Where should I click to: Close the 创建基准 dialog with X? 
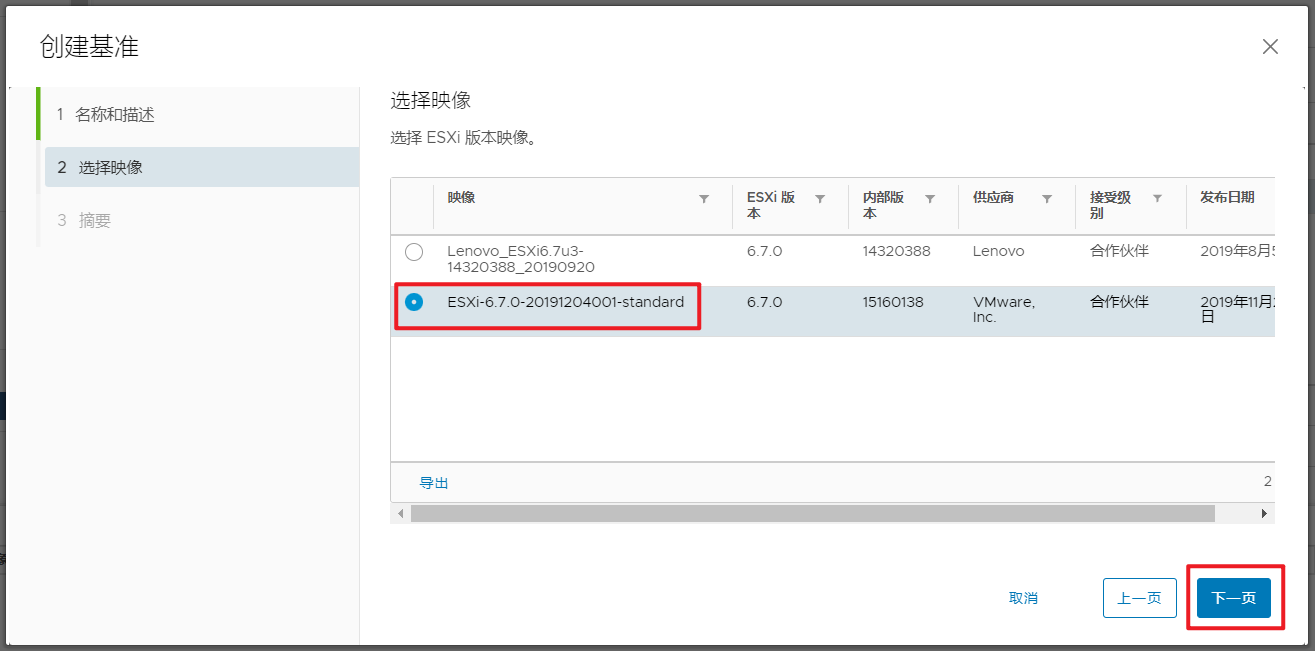pyautogui.click(x=1270, y=46)
